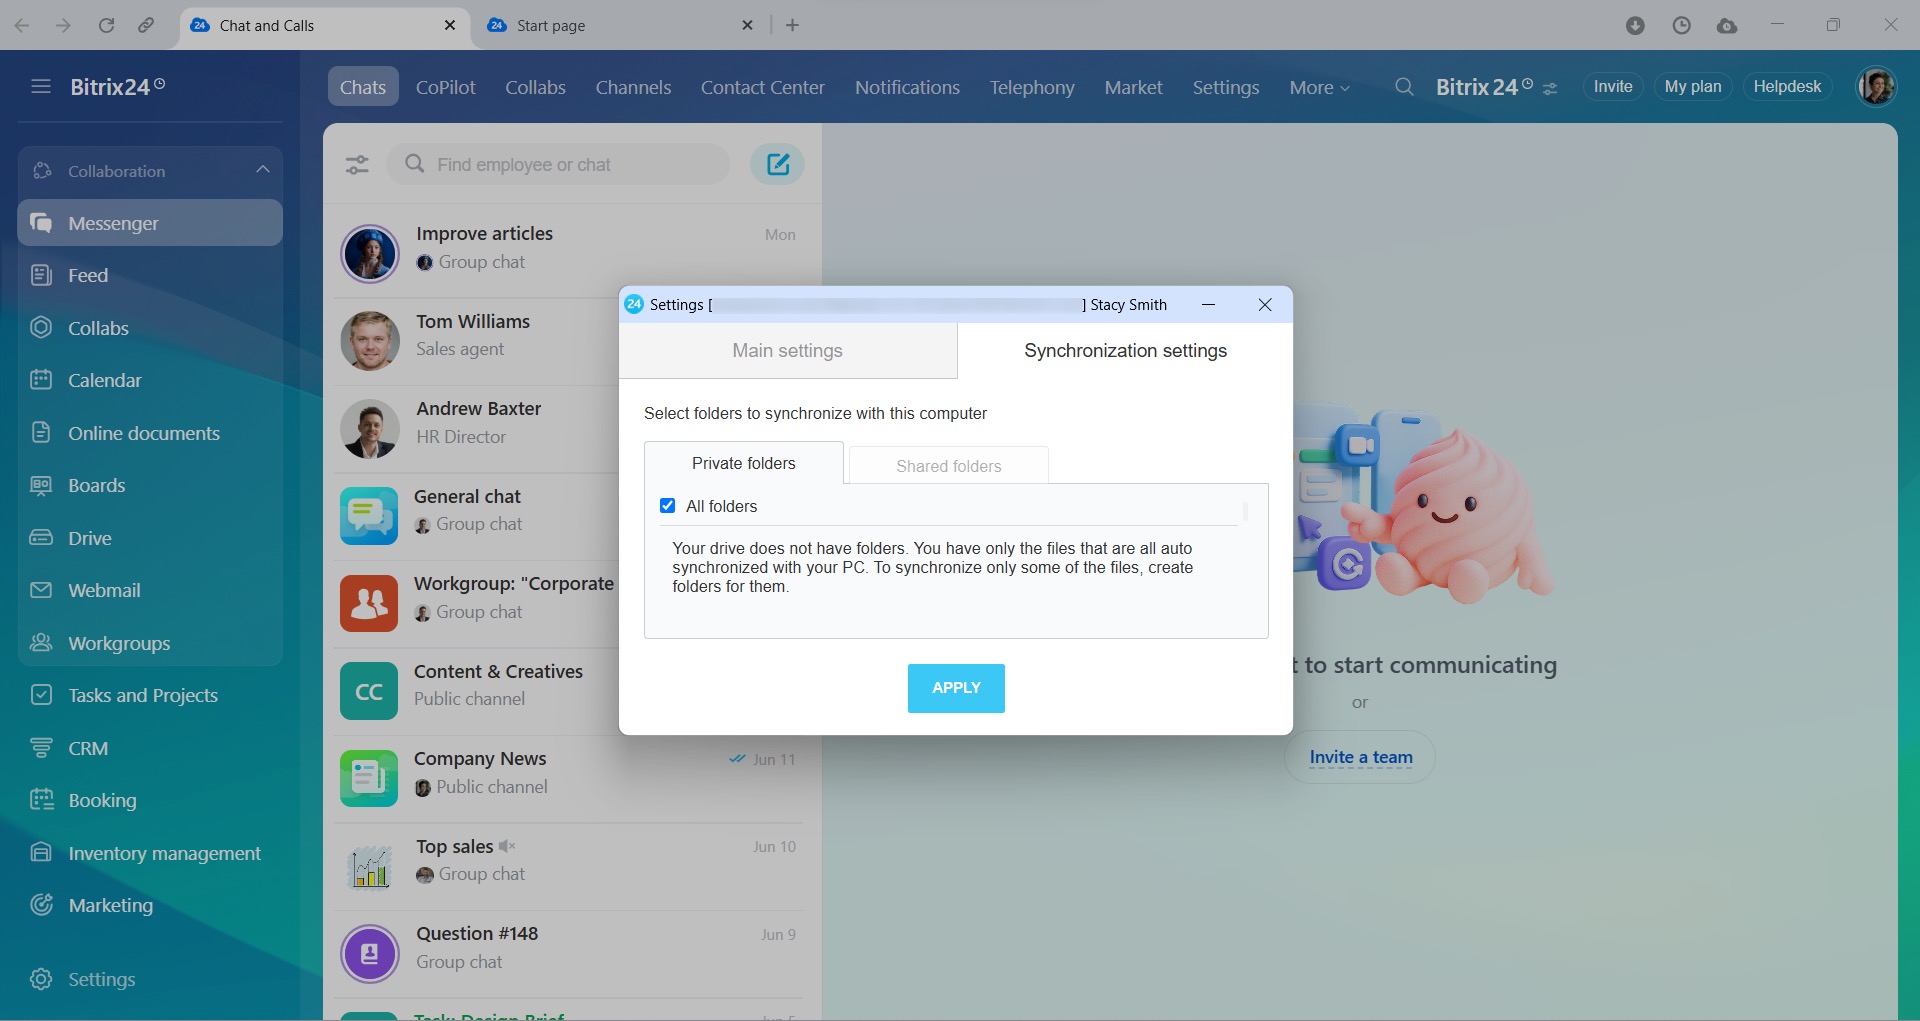1920x1021 pixels.
Task: Open Notifications in top menu
Action: [x=907, y=87]
